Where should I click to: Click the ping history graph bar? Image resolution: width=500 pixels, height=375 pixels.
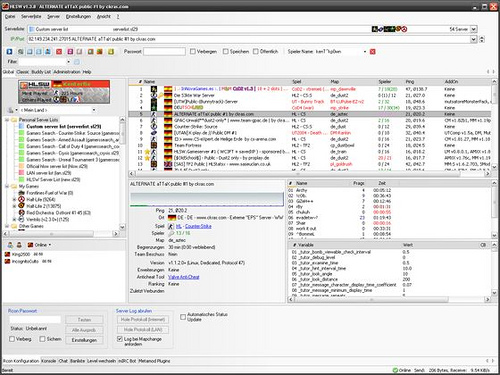207,199
